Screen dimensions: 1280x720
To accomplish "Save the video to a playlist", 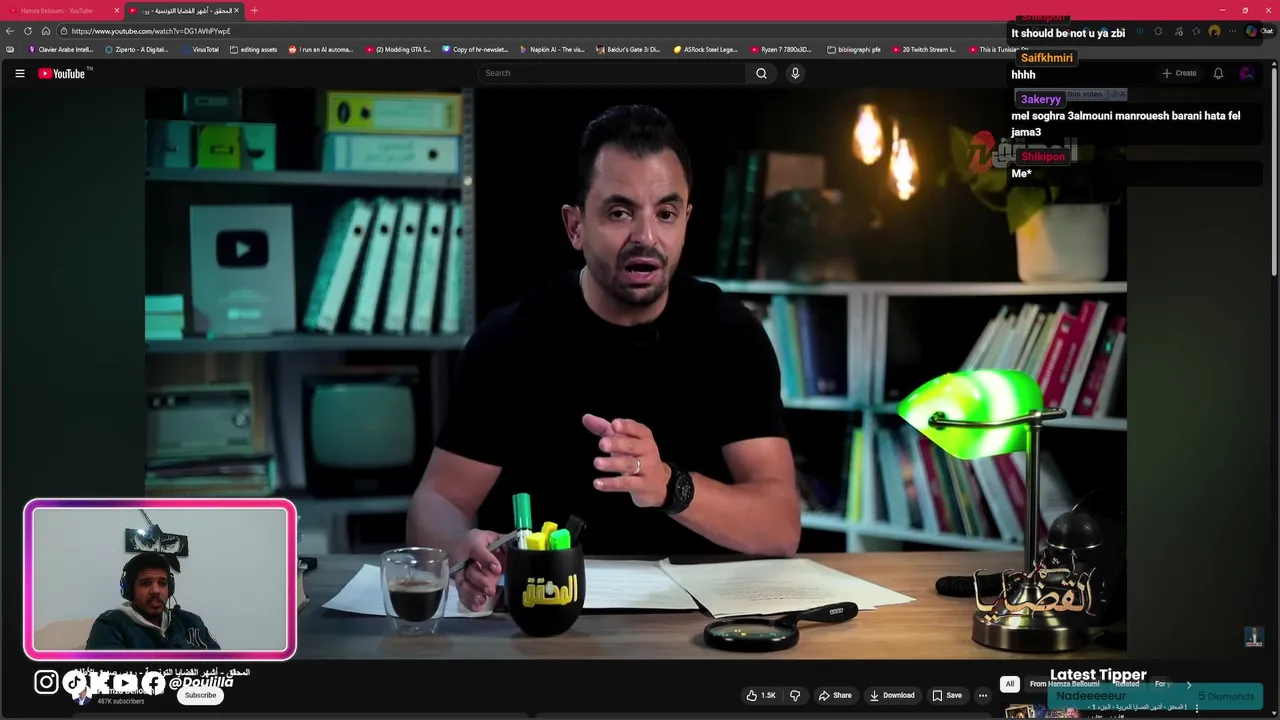I will [x=947, y=695].
